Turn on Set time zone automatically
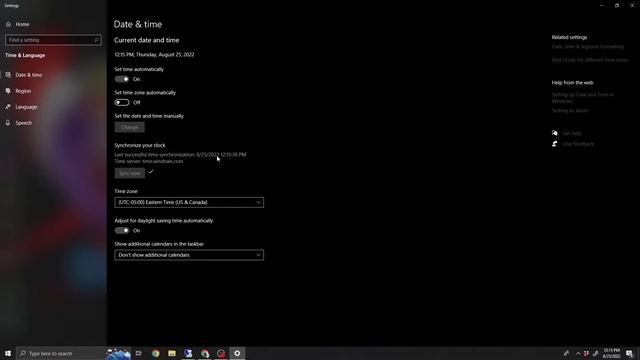Image resolution: width=640 pixels, height=360 pixels. point(122,102)
